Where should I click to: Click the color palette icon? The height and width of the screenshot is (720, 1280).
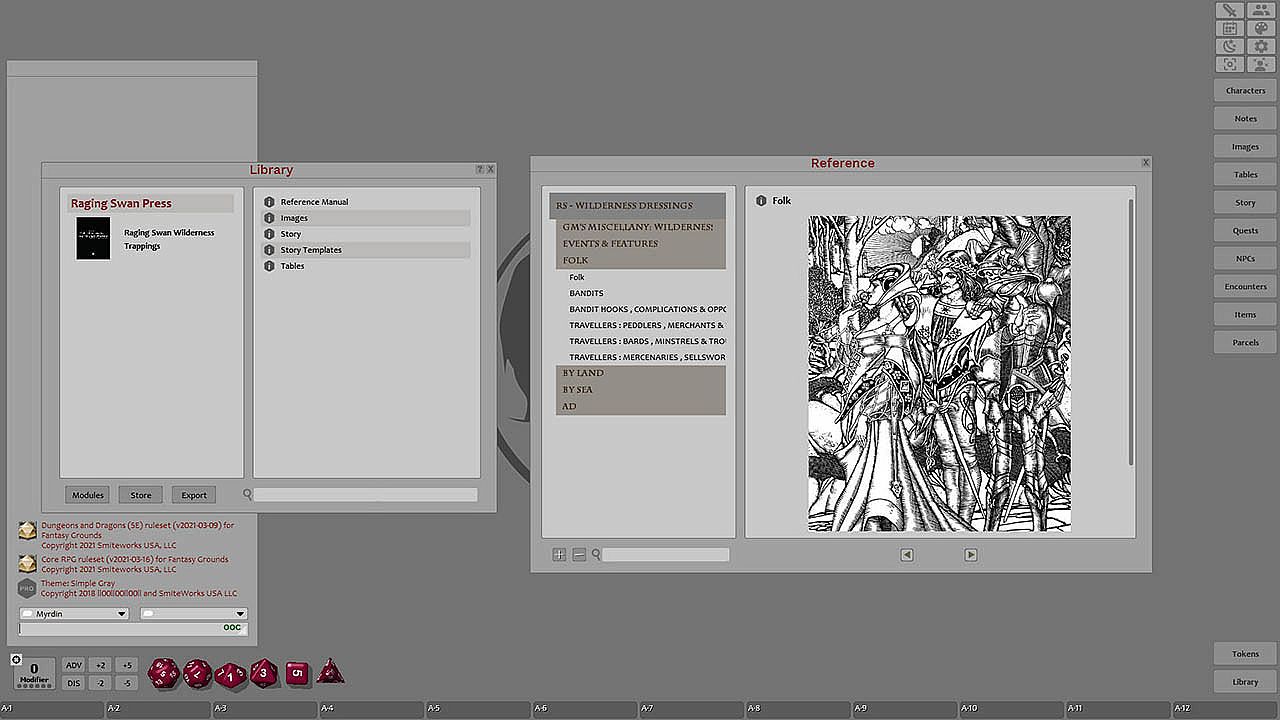pos(1261,29)
